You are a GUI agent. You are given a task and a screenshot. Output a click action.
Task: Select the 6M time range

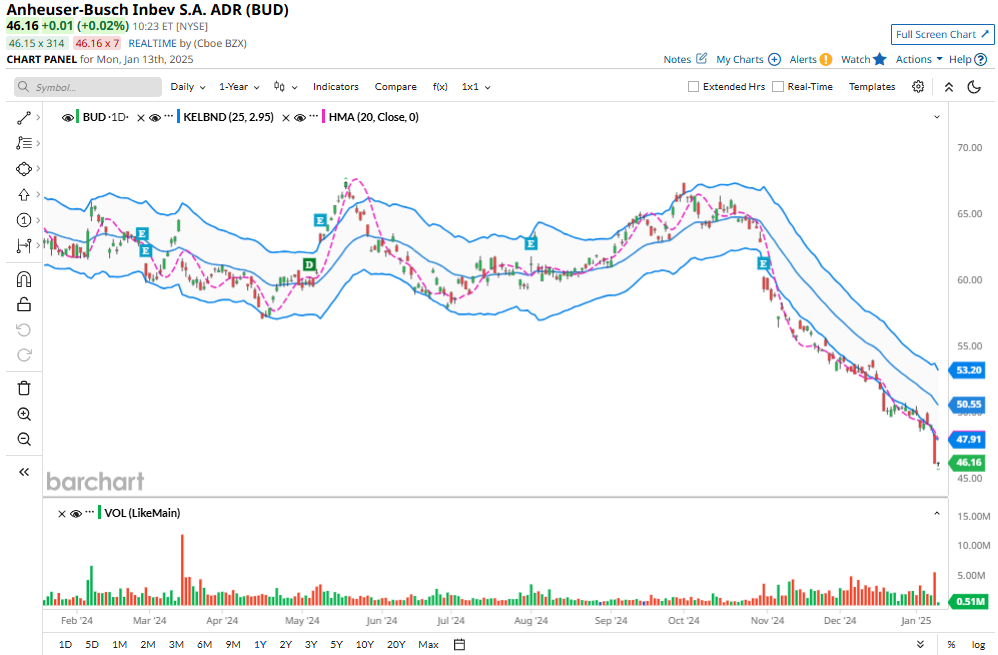tap(204, 644)
